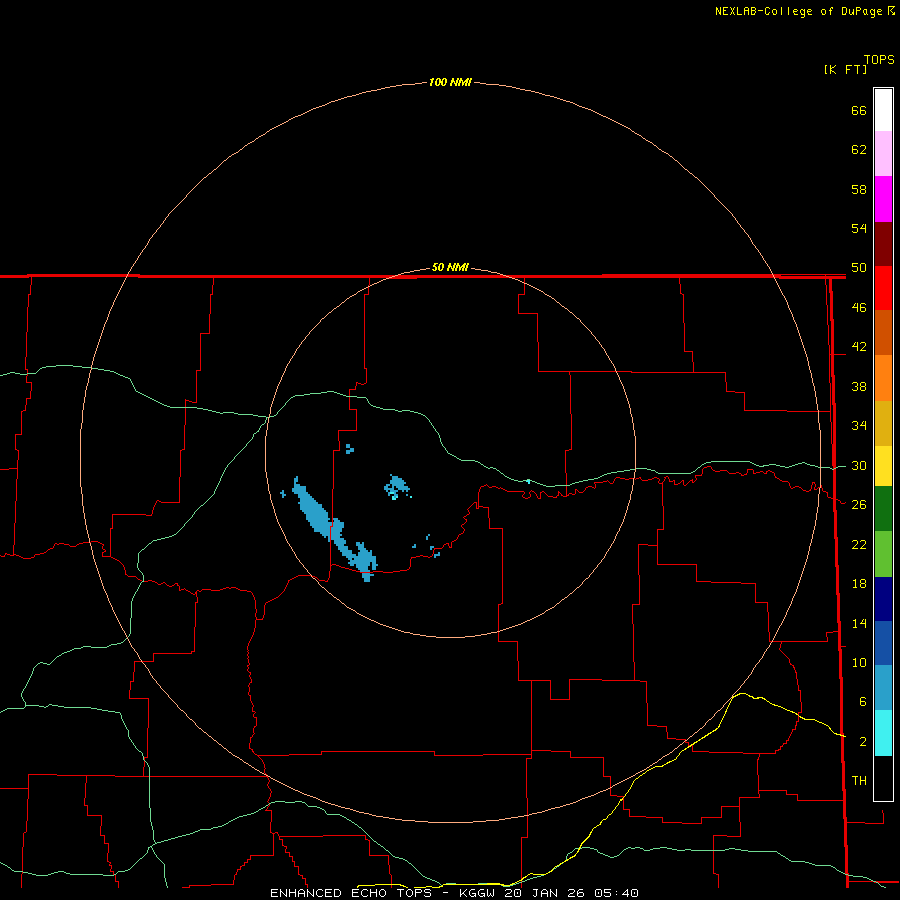900x900 pixels.
Task: Click the 14 legend value
Action: pos(859,623)
